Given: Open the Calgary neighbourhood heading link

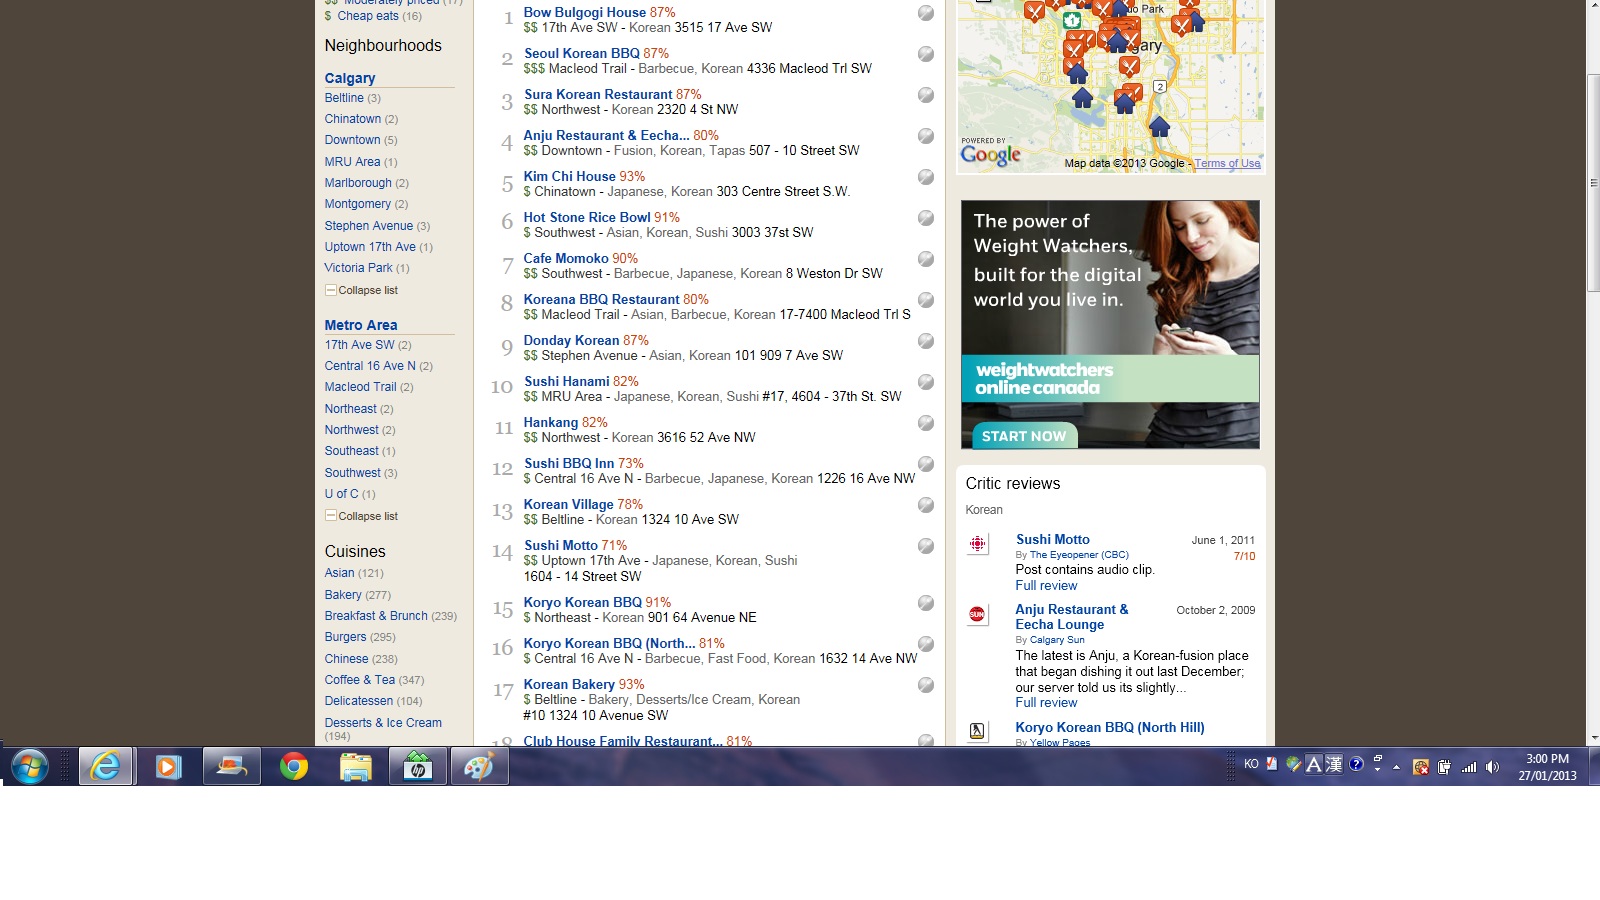Looking at the screenshot, I should (350, 78).
